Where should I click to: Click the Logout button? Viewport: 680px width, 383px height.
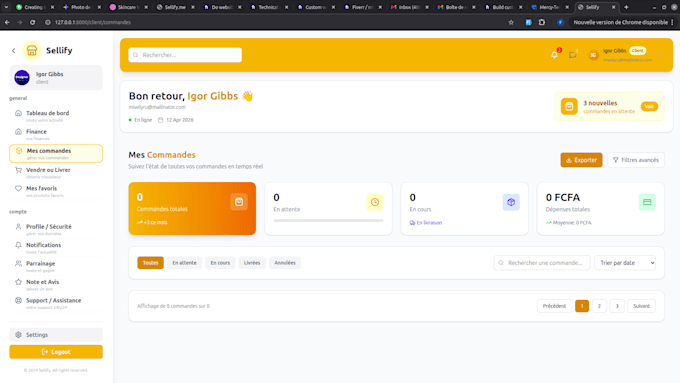click(x=56, y=352)
